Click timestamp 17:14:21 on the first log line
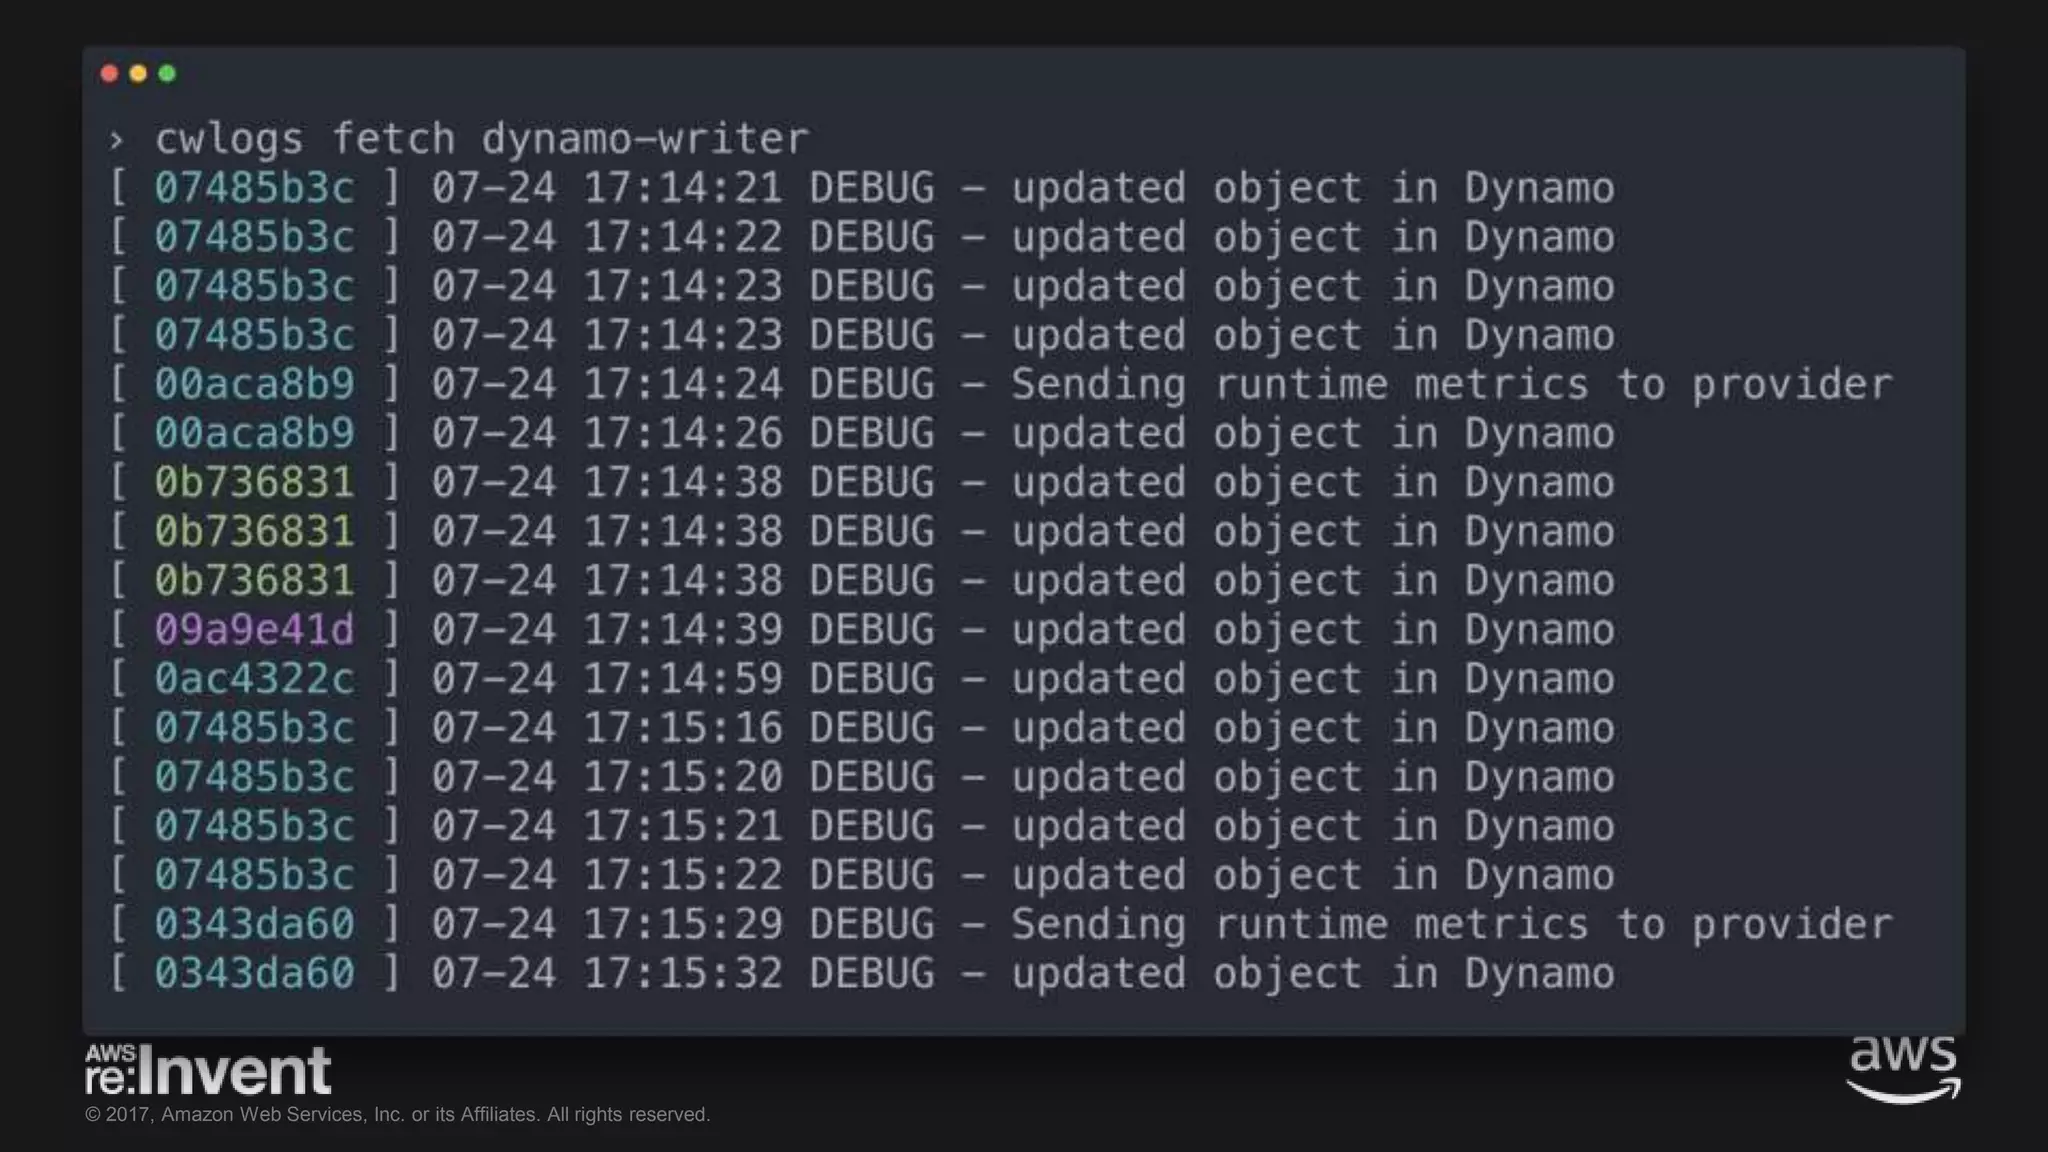Viewport: 2048px width, 1152px height. pyautogui.click(x=683, y=188)
